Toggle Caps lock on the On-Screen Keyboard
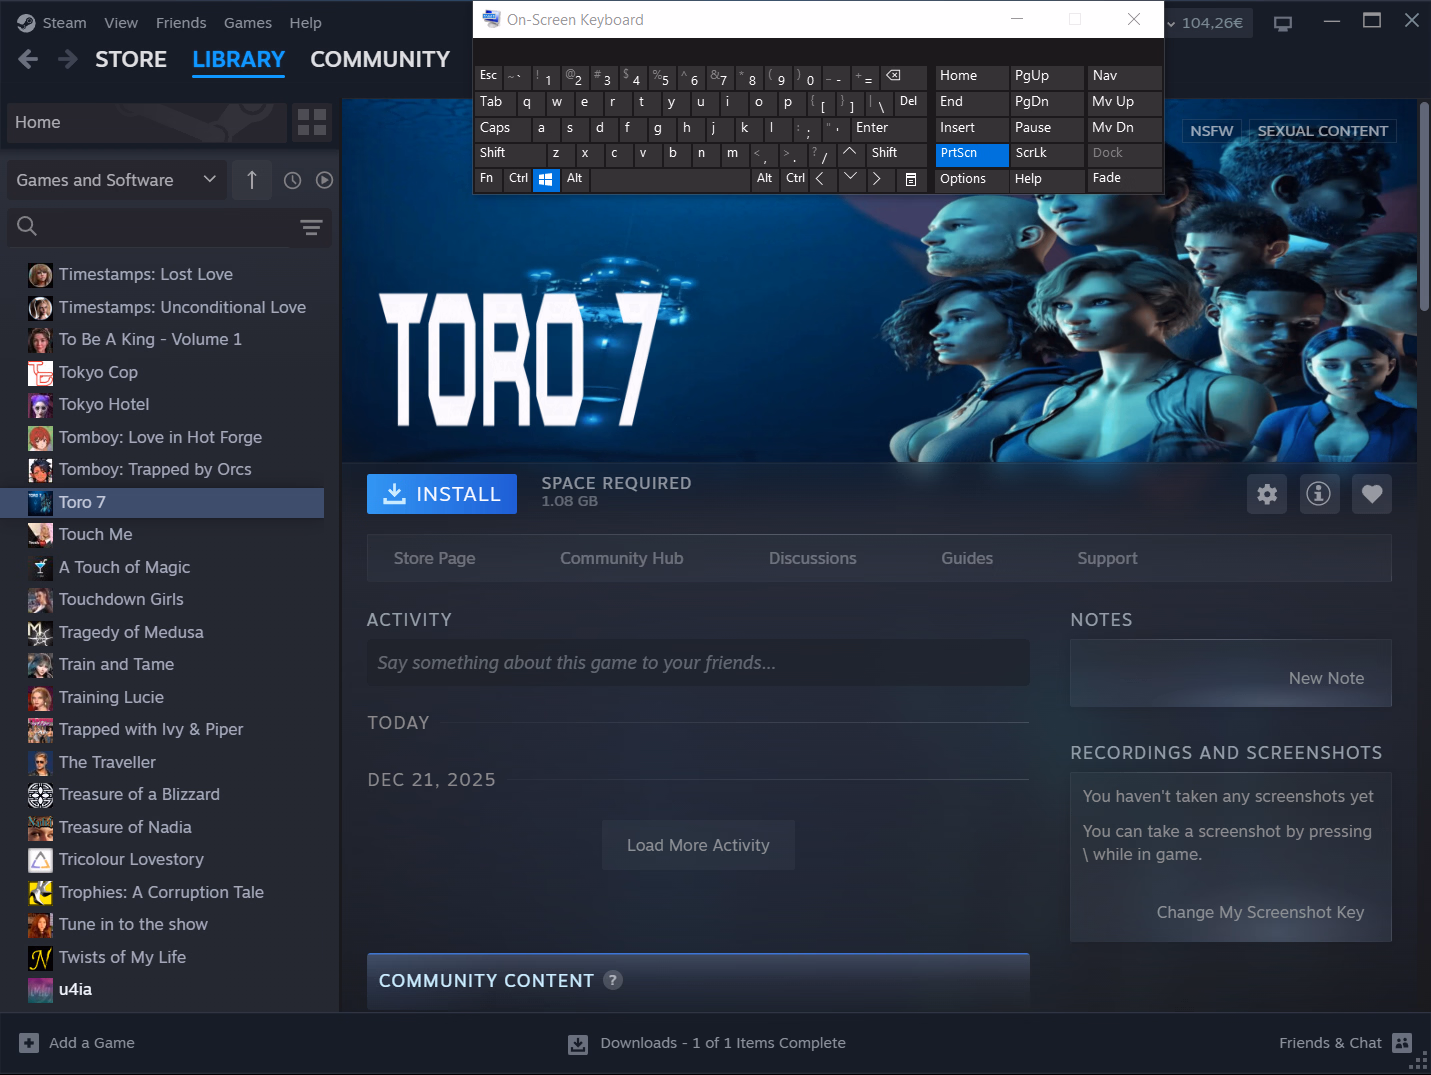 coord(503,128)
